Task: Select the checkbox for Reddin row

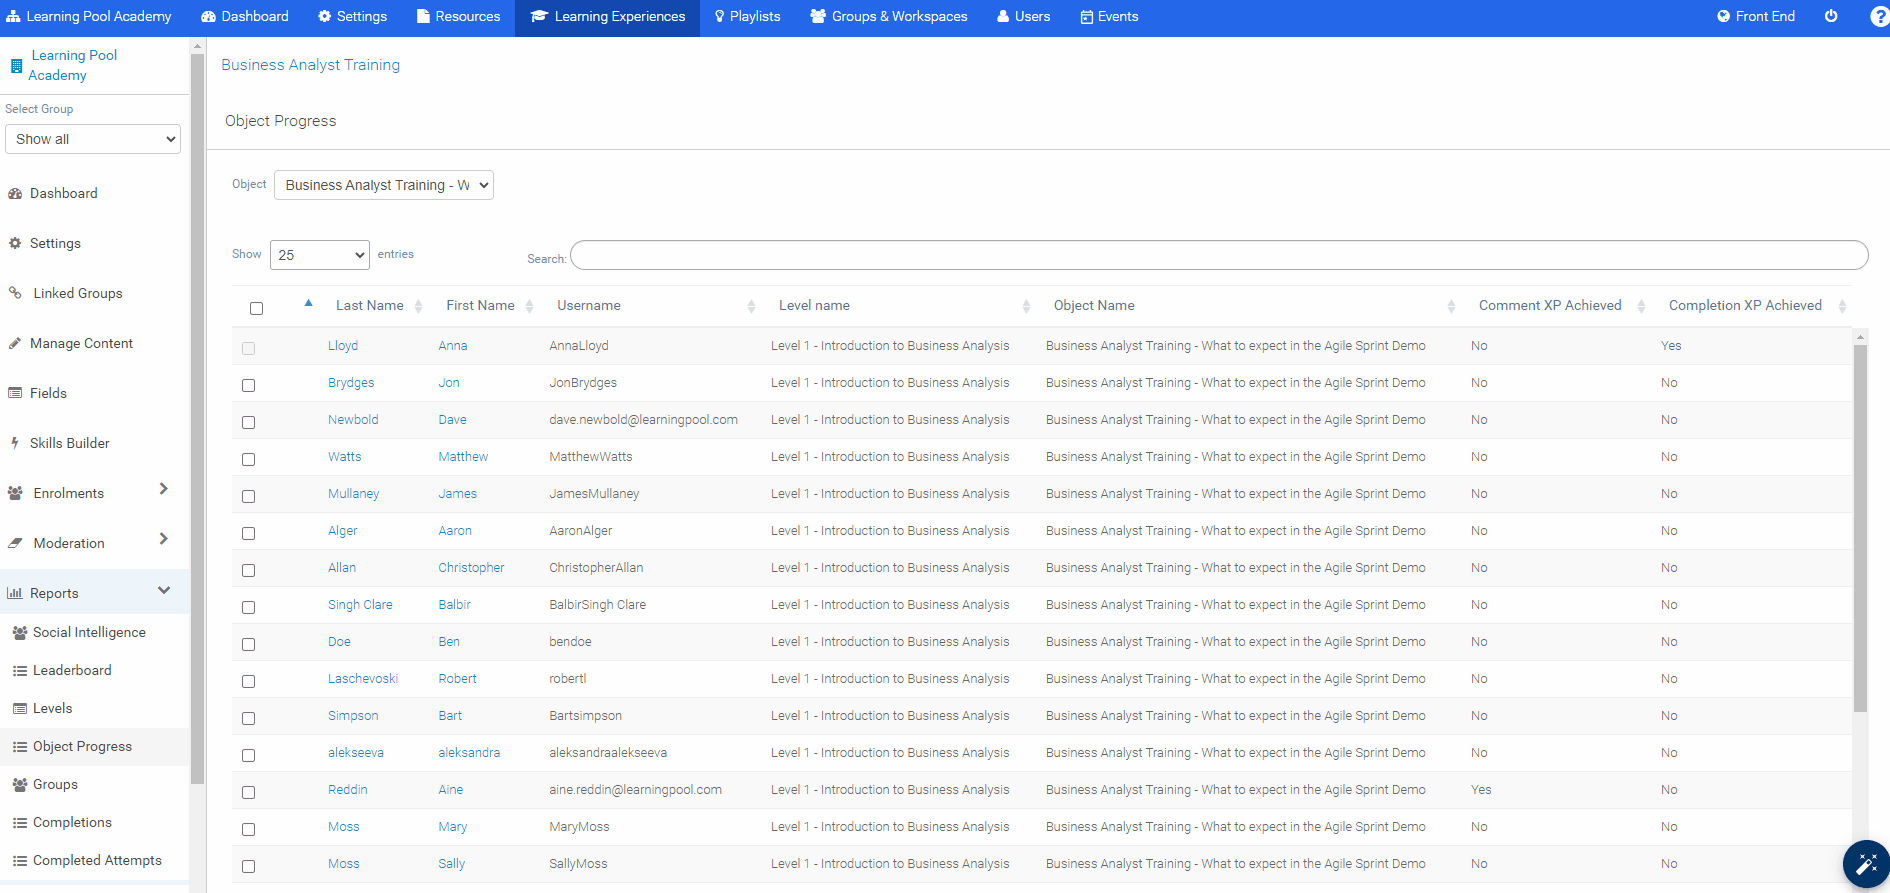Action: (248, 792)
